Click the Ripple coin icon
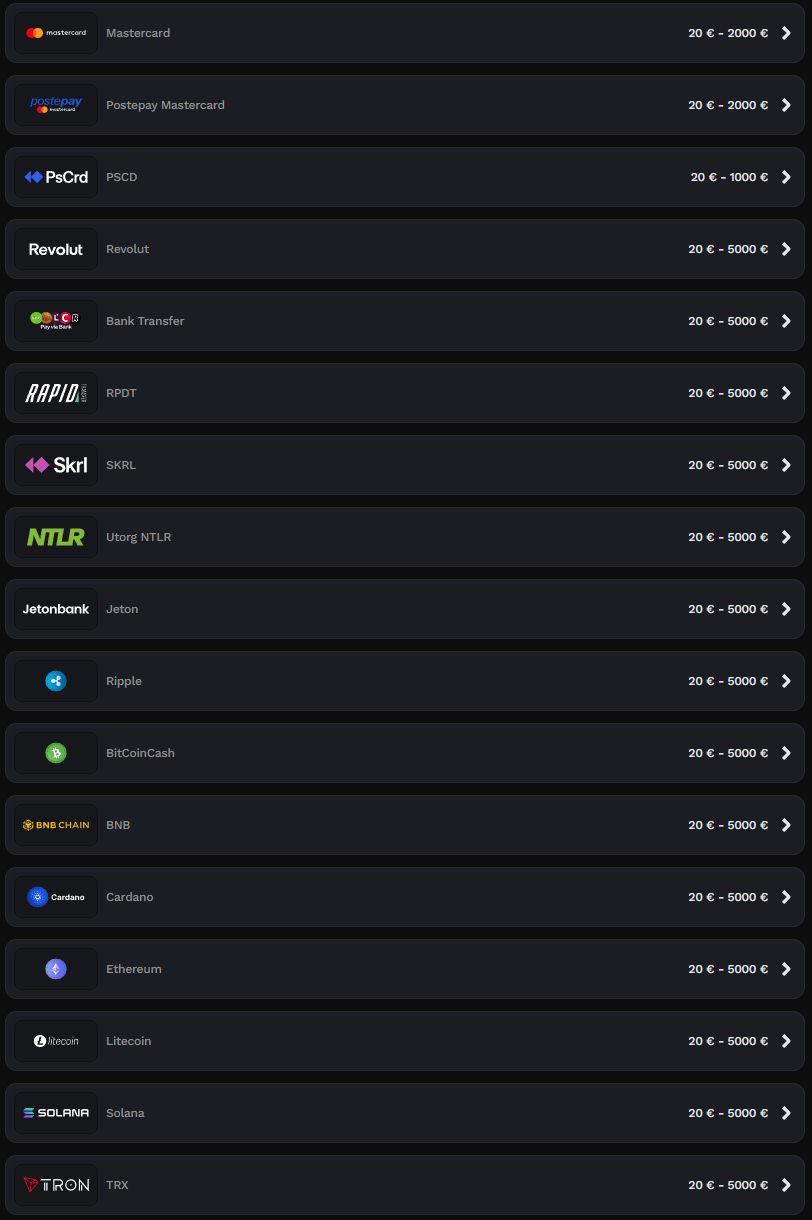This screenshot has height=1220, width=812. (x=56, y=681)
